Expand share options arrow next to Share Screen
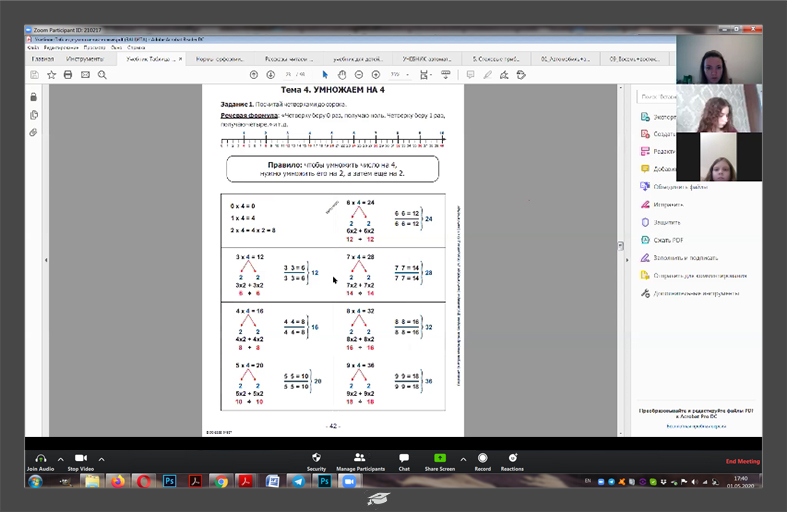The height and width of the screenshot is (512, 787). 463,459
